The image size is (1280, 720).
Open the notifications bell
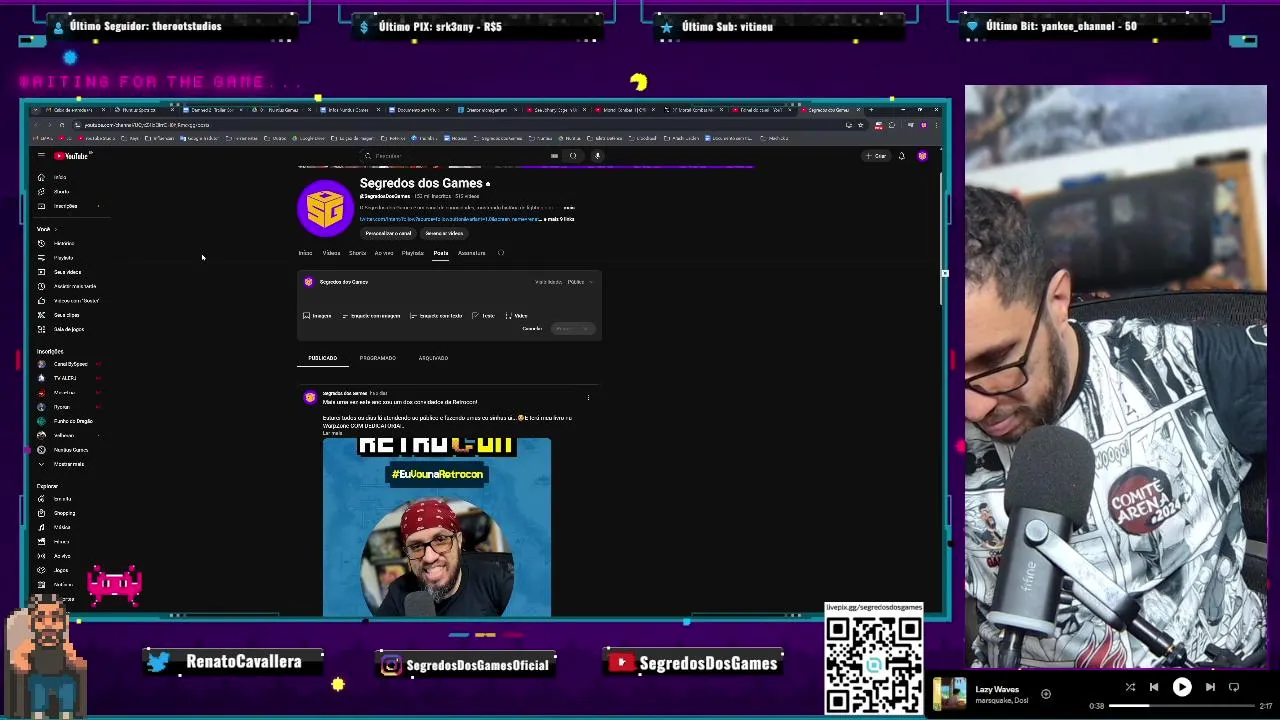tap(901, 156)
